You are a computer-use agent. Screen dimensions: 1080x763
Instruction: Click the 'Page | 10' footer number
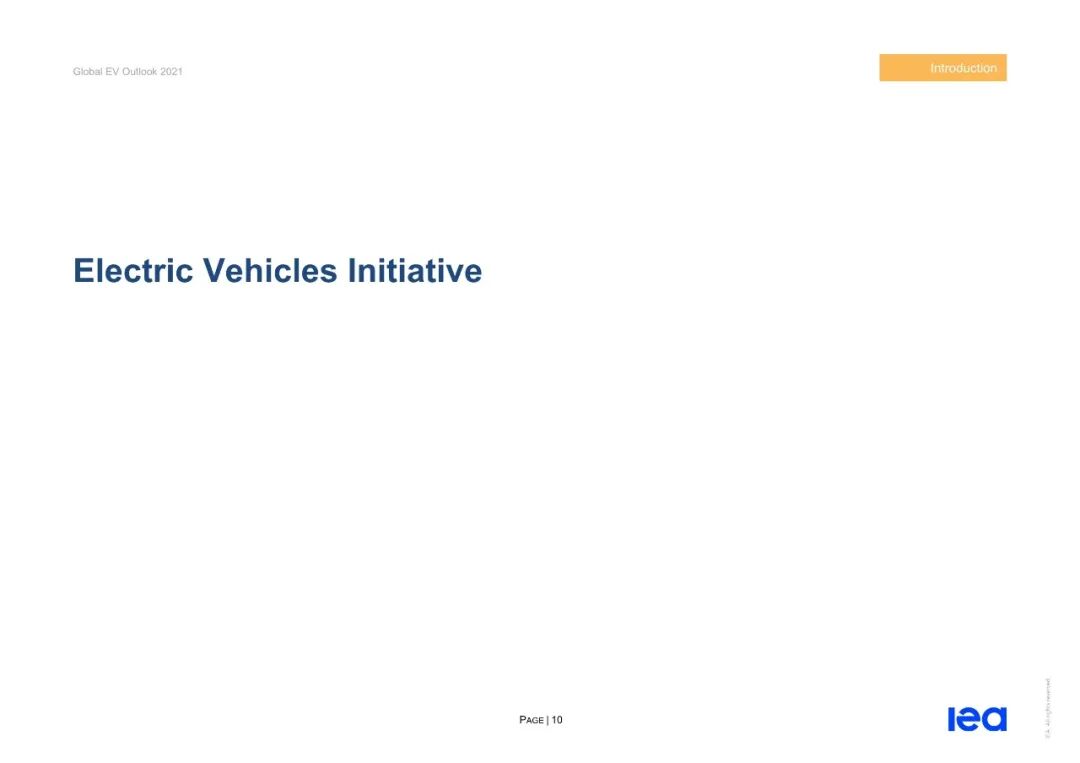(541, 720)
